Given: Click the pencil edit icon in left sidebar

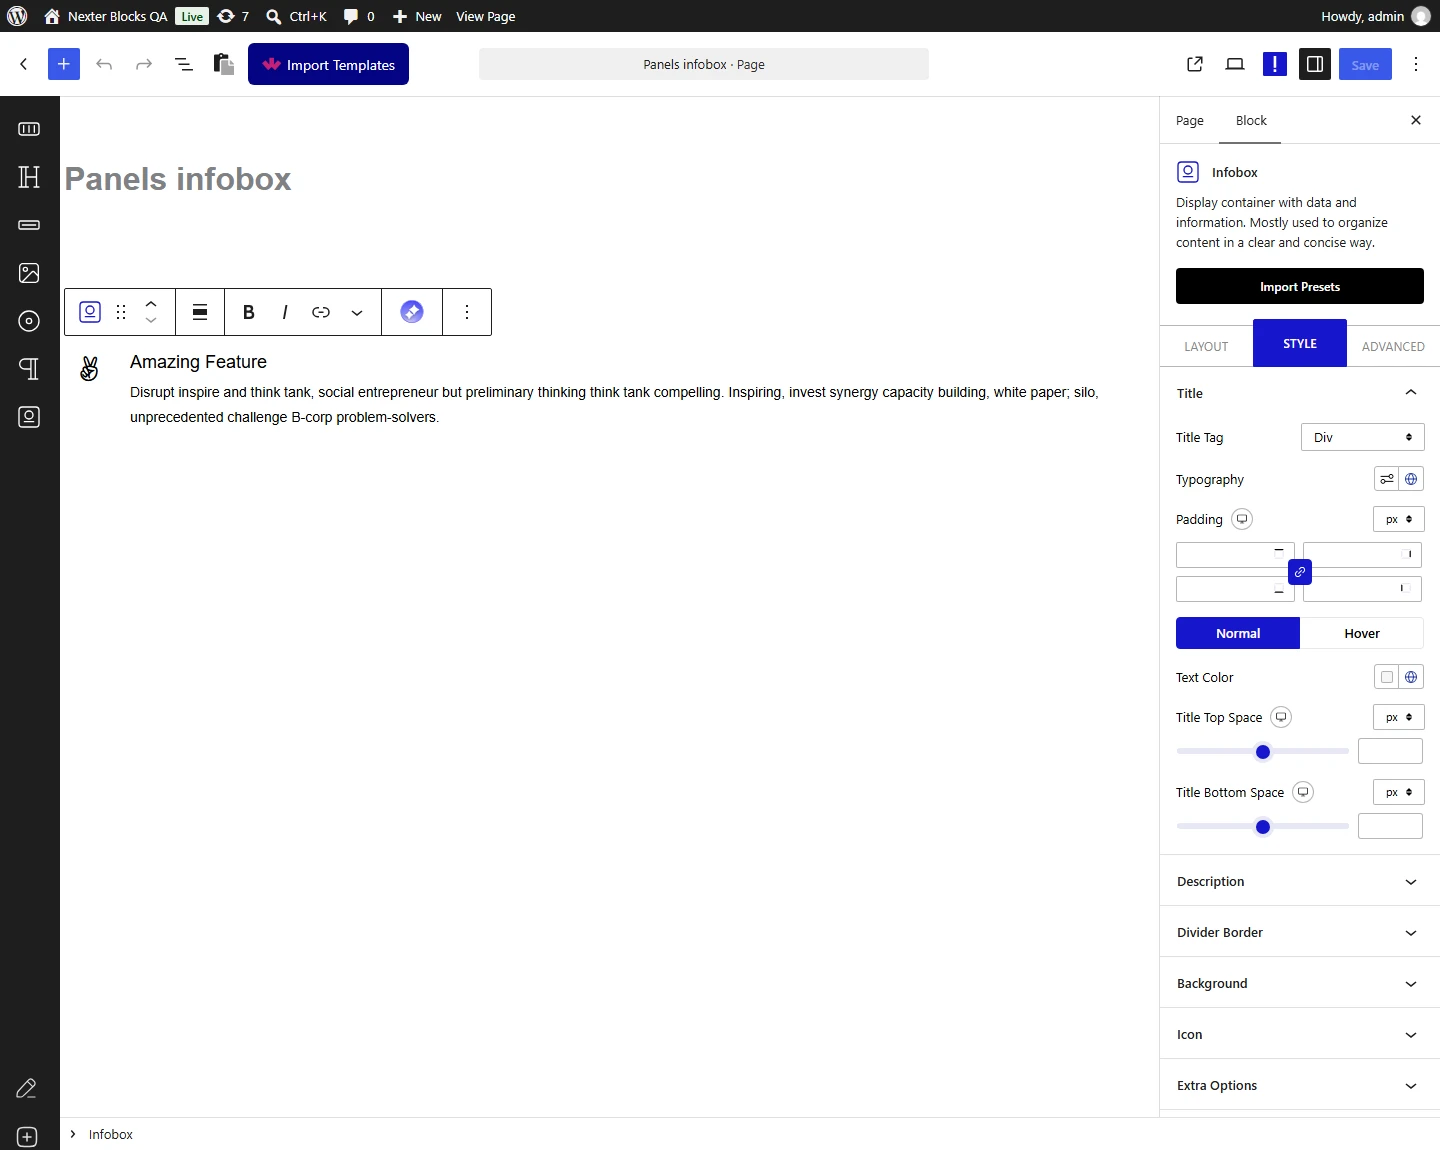Looking at the screenshot, I should pyautogui.click(x=27, y=1089).
